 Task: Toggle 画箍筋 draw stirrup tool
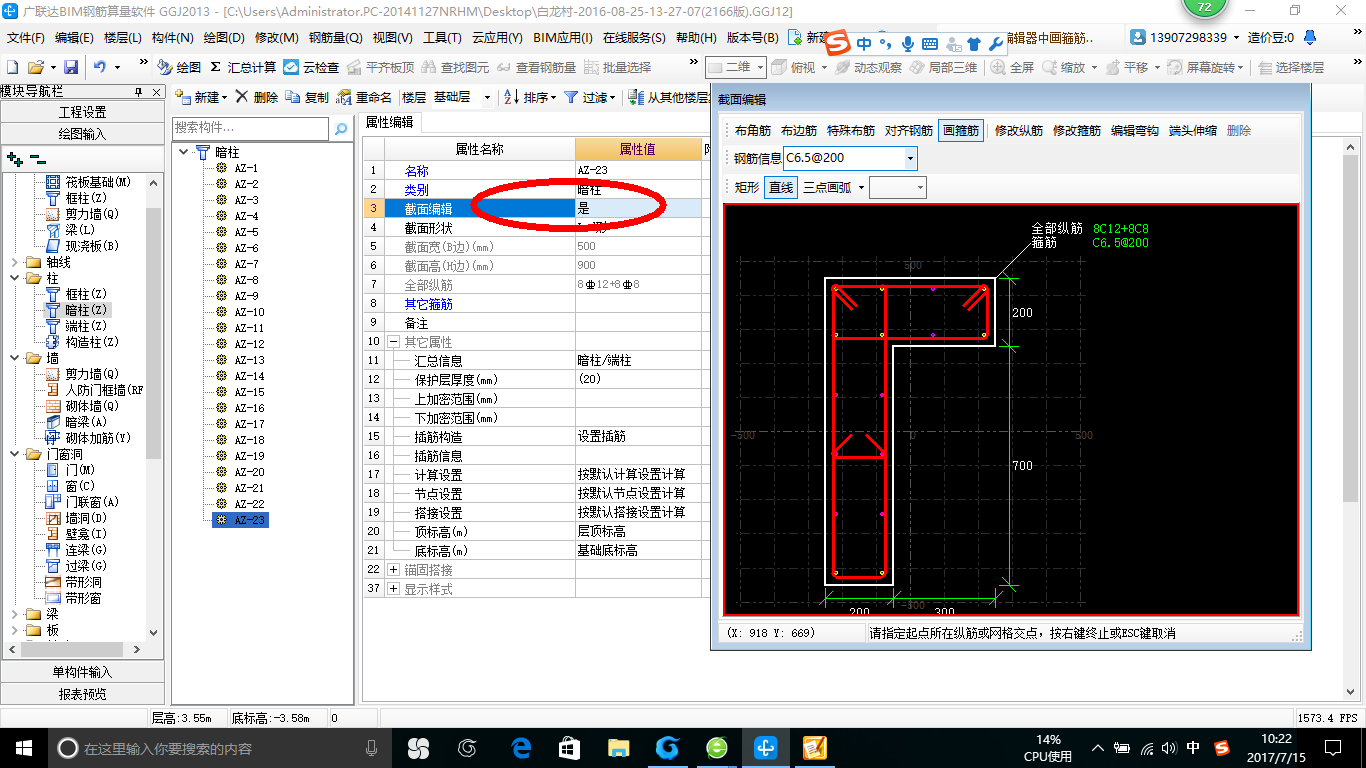coord(961,131)
